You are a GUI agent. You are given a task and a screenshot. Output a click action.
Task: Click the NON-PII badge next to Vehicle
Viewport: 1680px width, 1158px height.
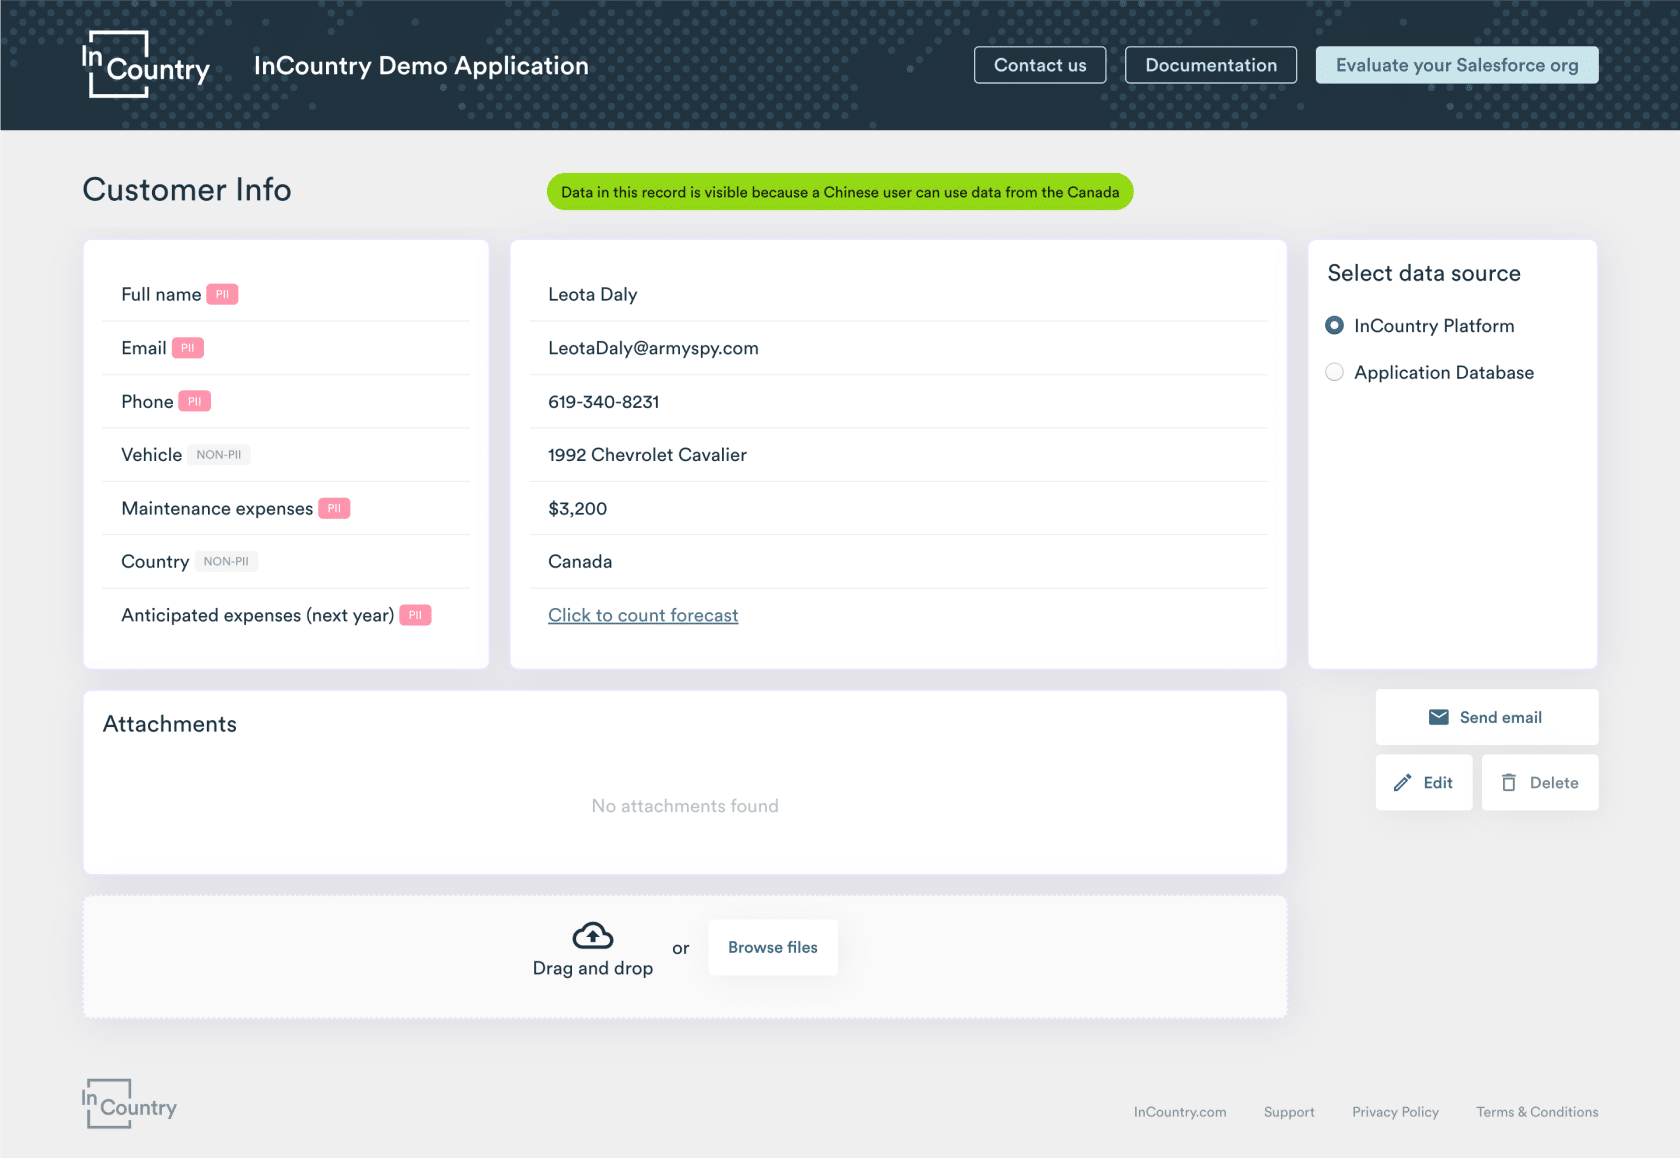tap(219, 454)
